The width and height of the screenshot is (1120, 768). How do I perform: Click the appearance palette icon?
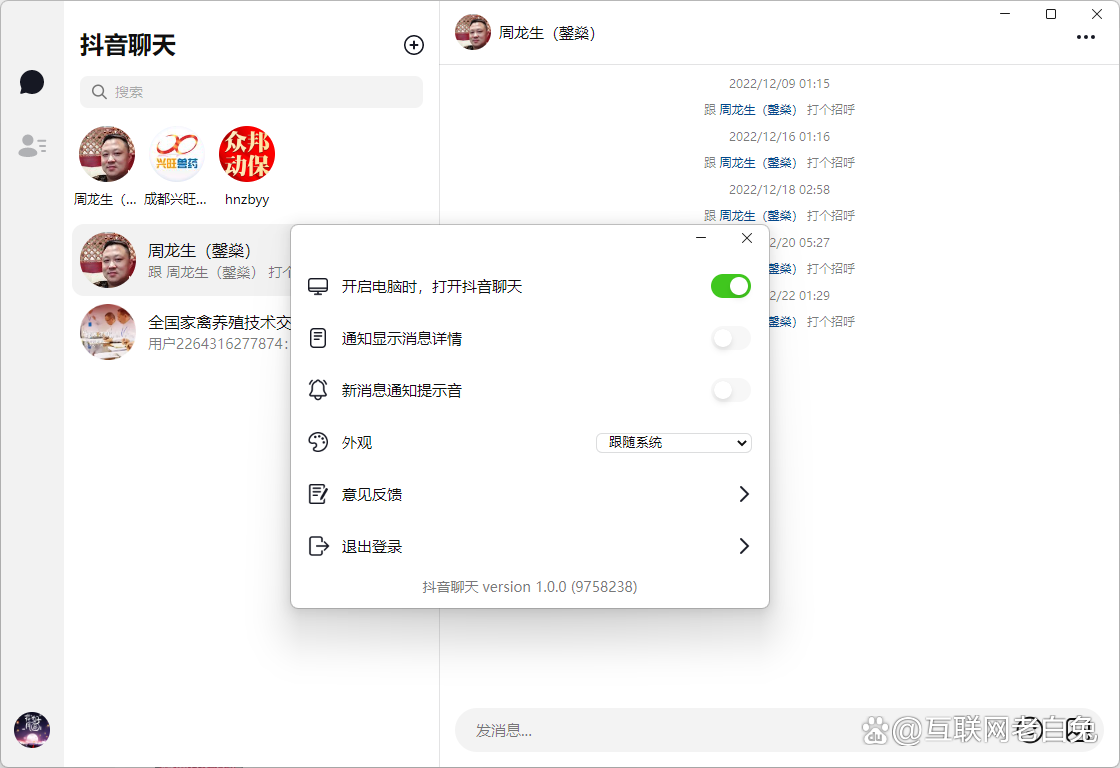[x=318, y=442]
